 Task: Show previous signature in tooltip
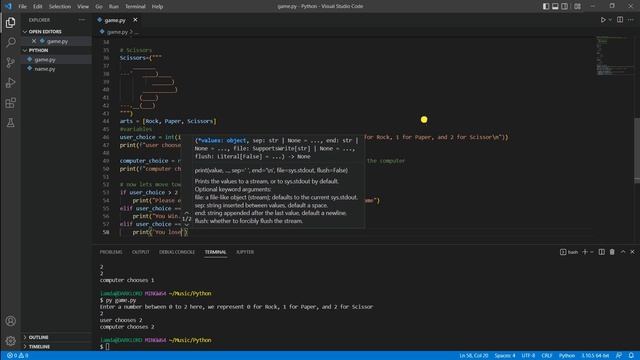pyautogui.click(x=187, y=213)
